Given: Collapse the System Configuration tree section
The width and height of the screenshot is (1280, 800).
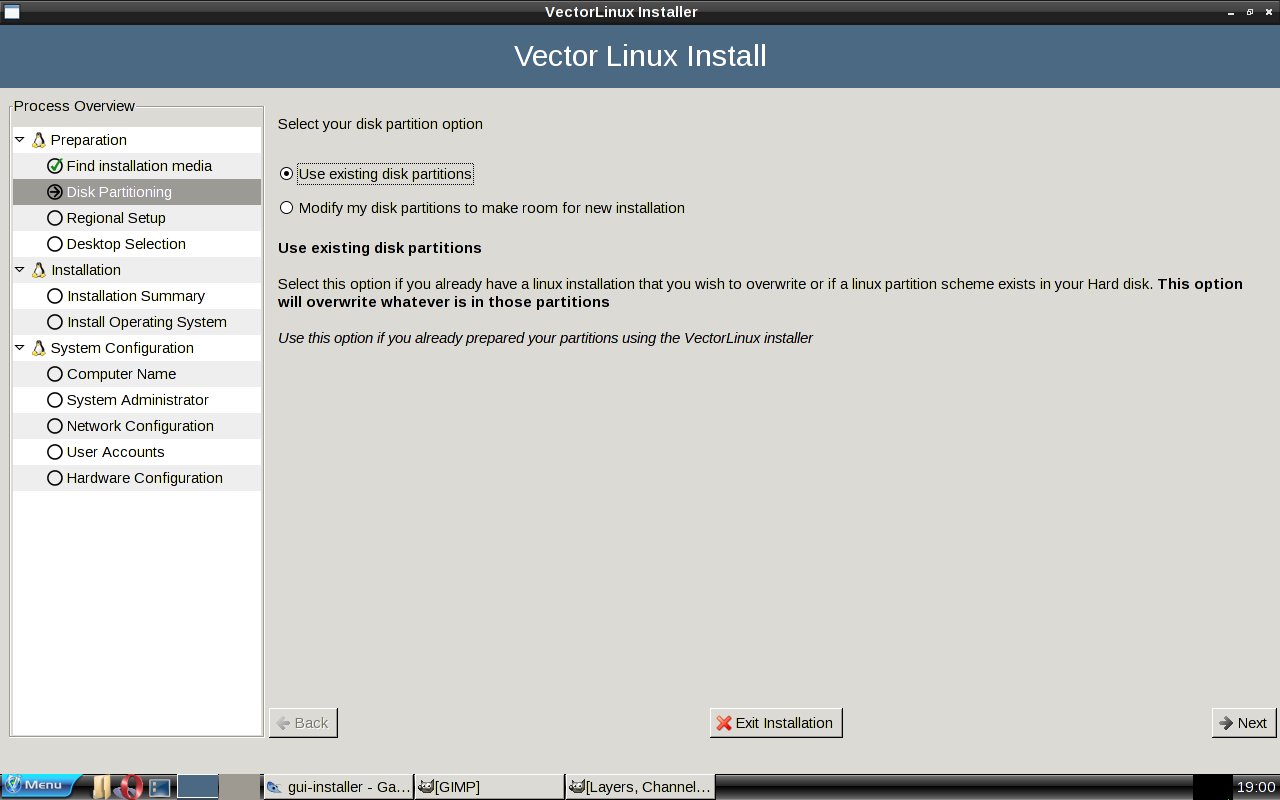Looking at the screenshot, I should click(x=20, y=348).
